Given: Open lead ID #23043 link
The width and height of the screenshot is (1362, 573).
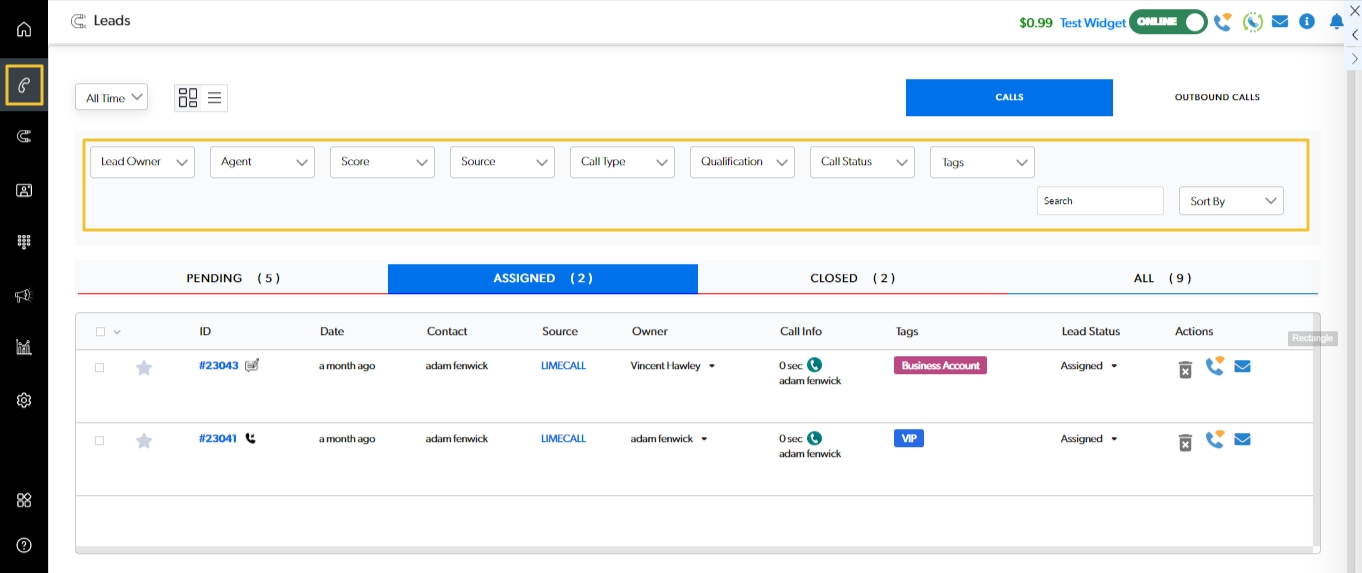Looking at the screenshot, I should tap(218, 366).
